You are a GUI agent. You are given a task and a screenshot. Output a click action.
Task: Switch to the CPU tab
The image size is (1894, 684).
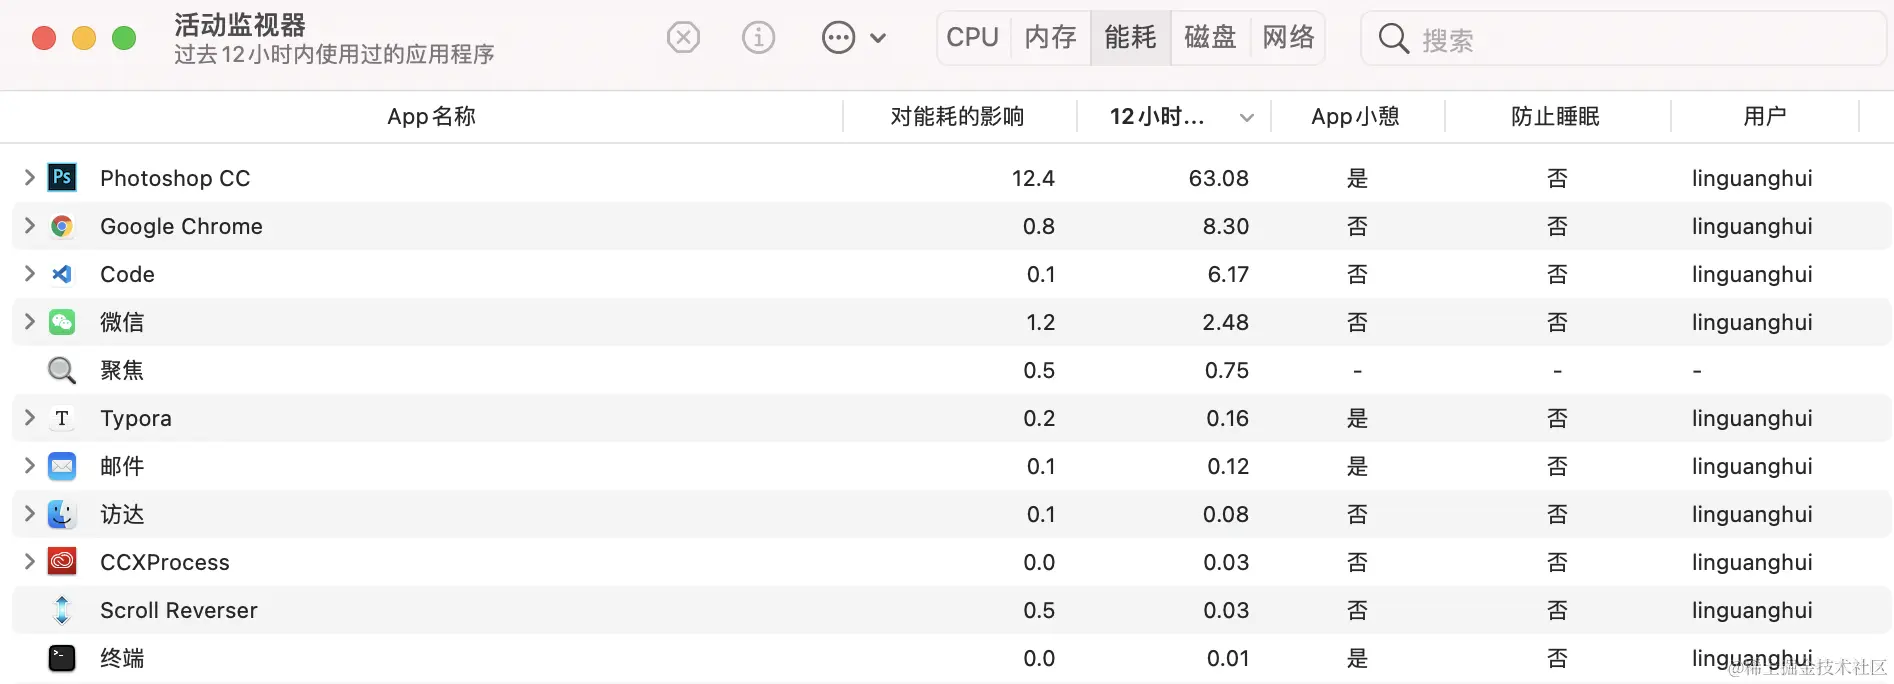pos(973,38)
